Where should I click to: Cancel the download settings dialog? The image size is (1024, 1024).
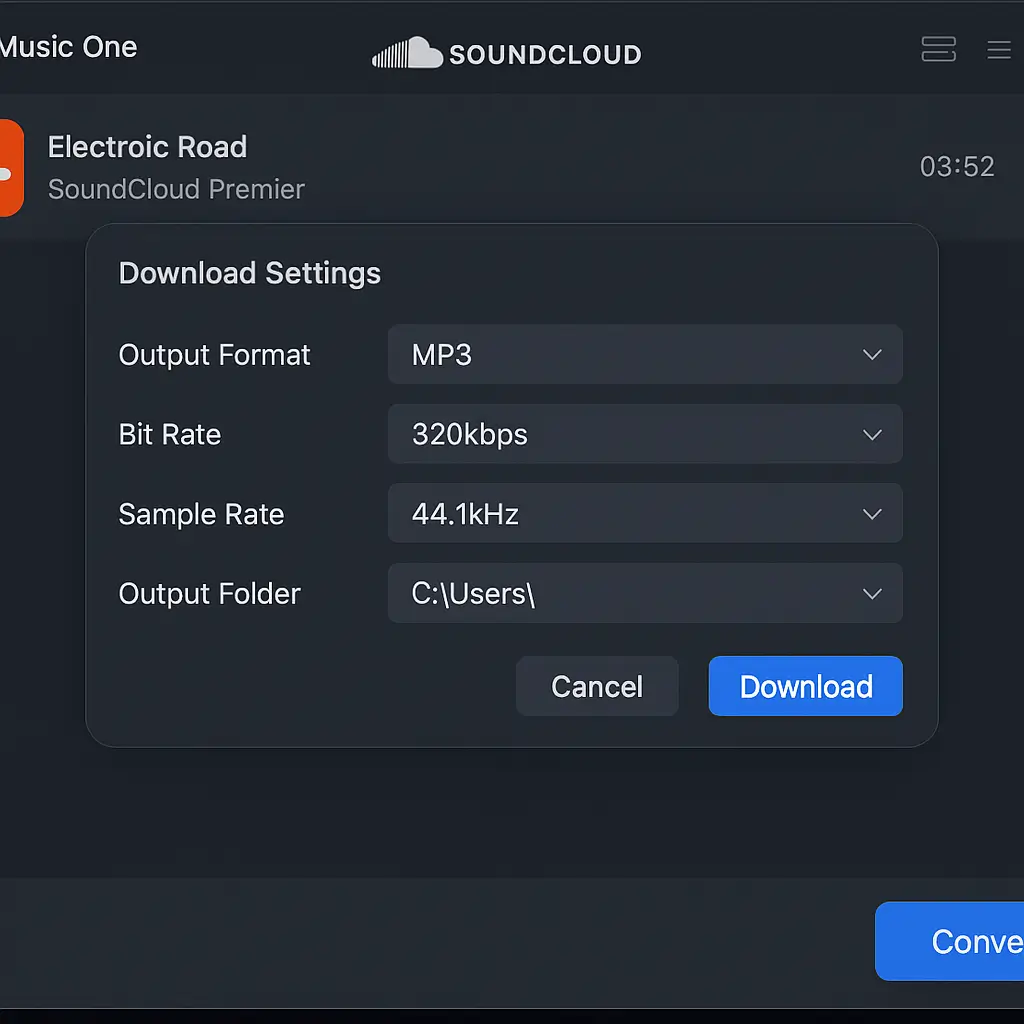(x=597, y=686)
